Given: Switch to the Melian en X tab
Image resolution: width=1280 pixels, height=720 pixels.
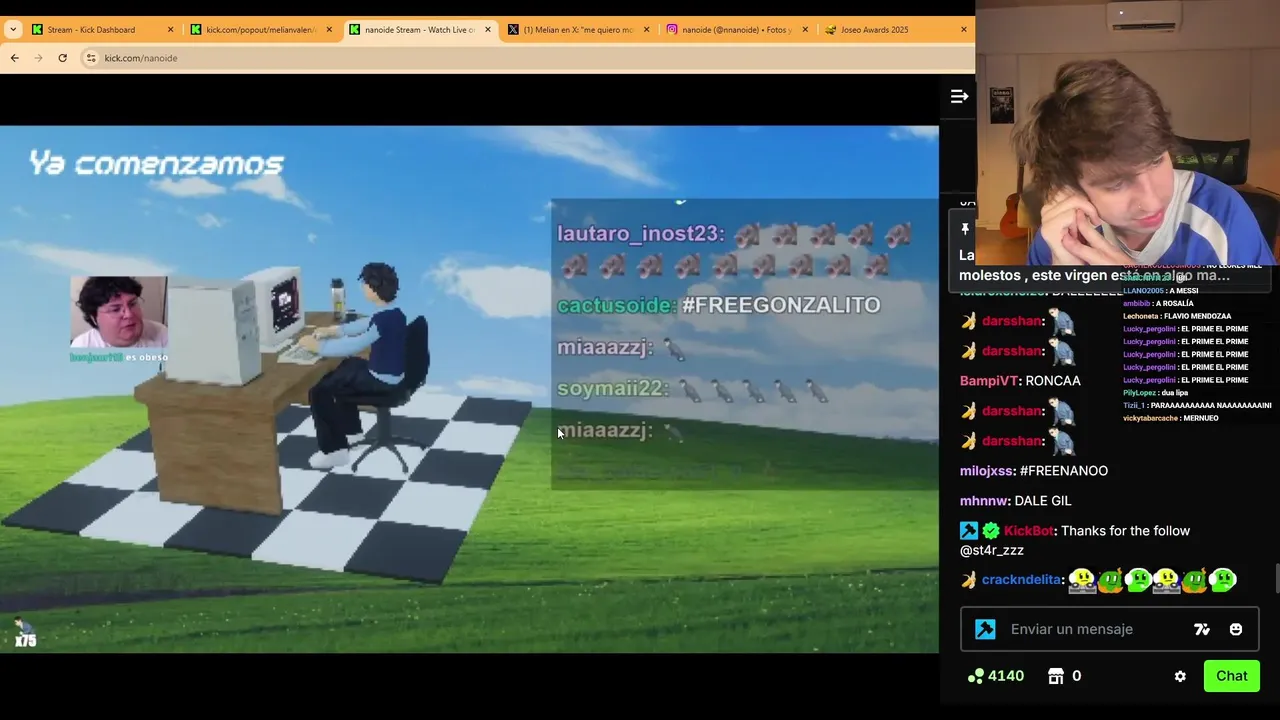Looking at the screenshot, I should tap(578, 29).
